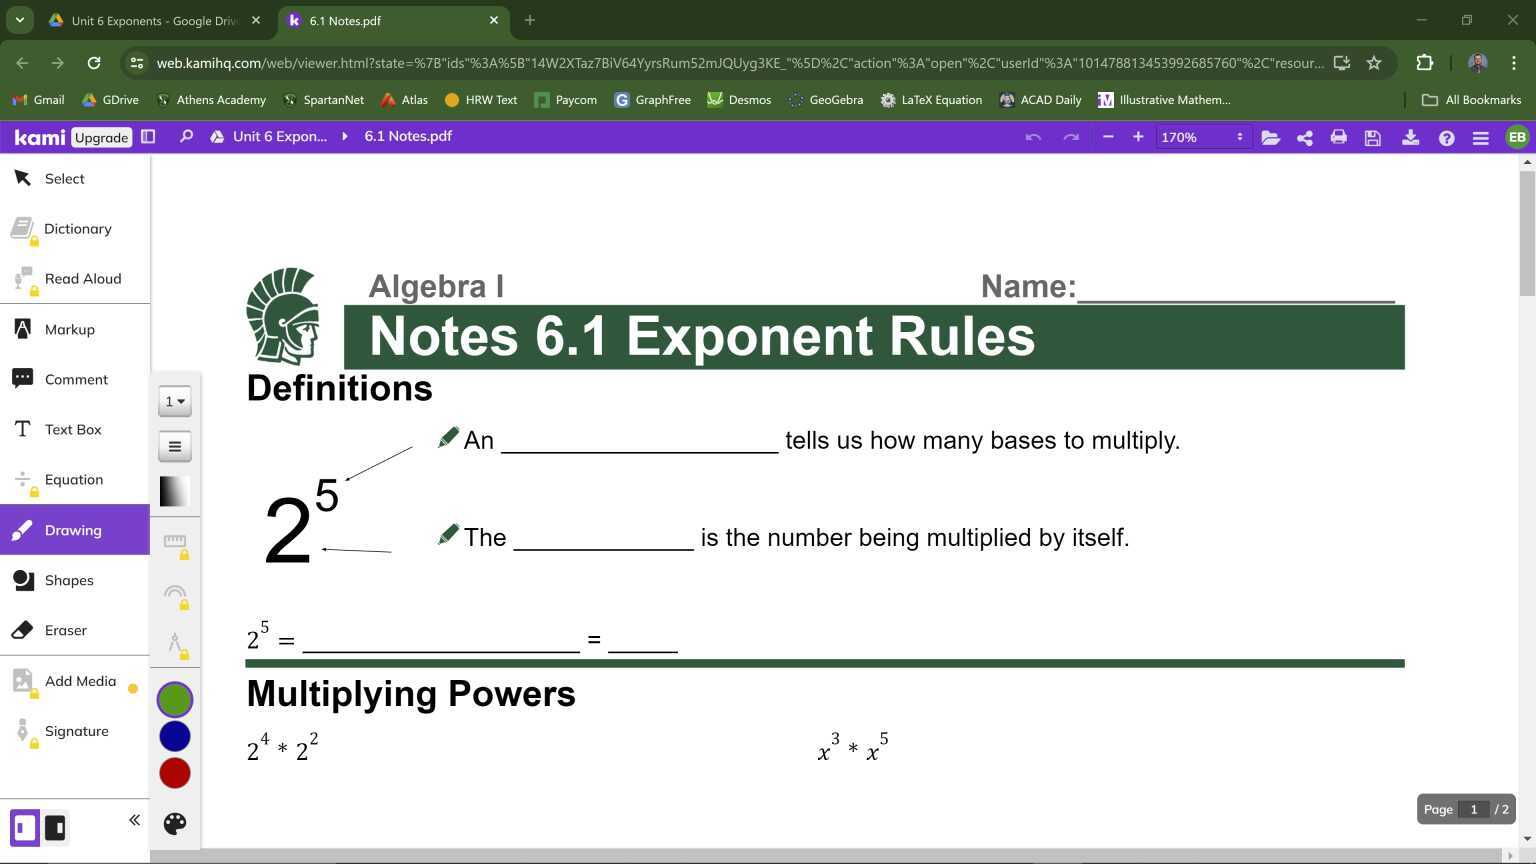Click the print document icon
The height and width of the screenshot is (864, 1536).
1339,137
